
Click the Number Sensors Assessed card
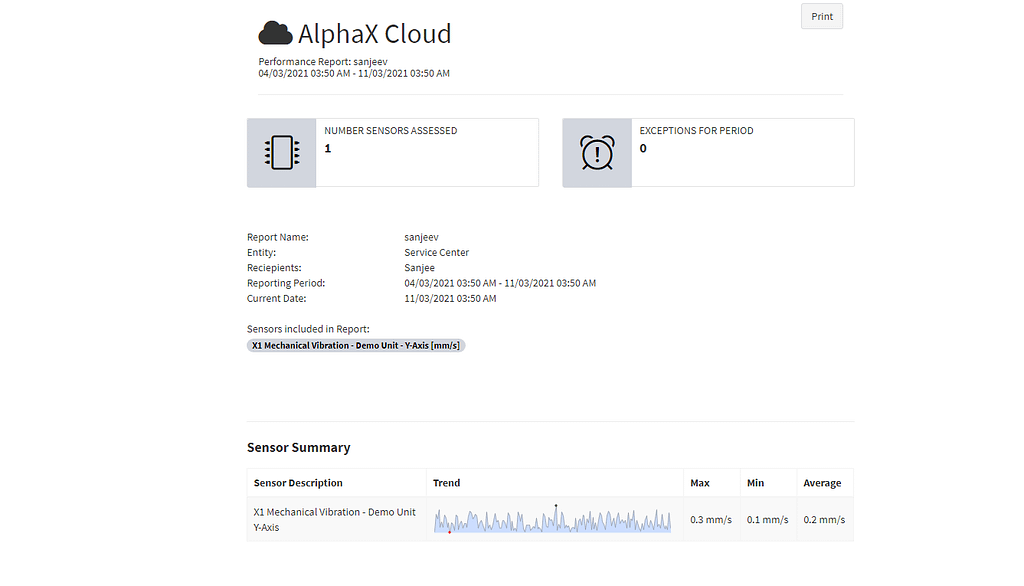coord(392,153)
